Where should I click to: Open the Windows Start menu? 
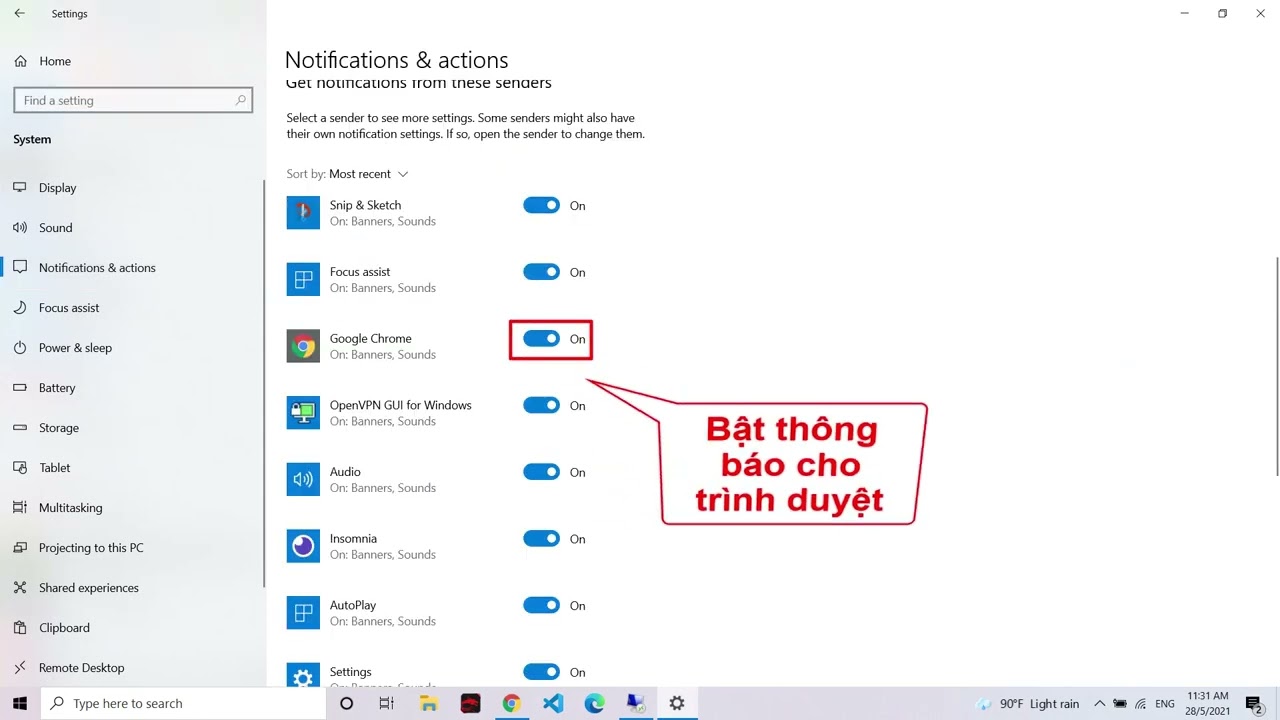click(20, 703)
